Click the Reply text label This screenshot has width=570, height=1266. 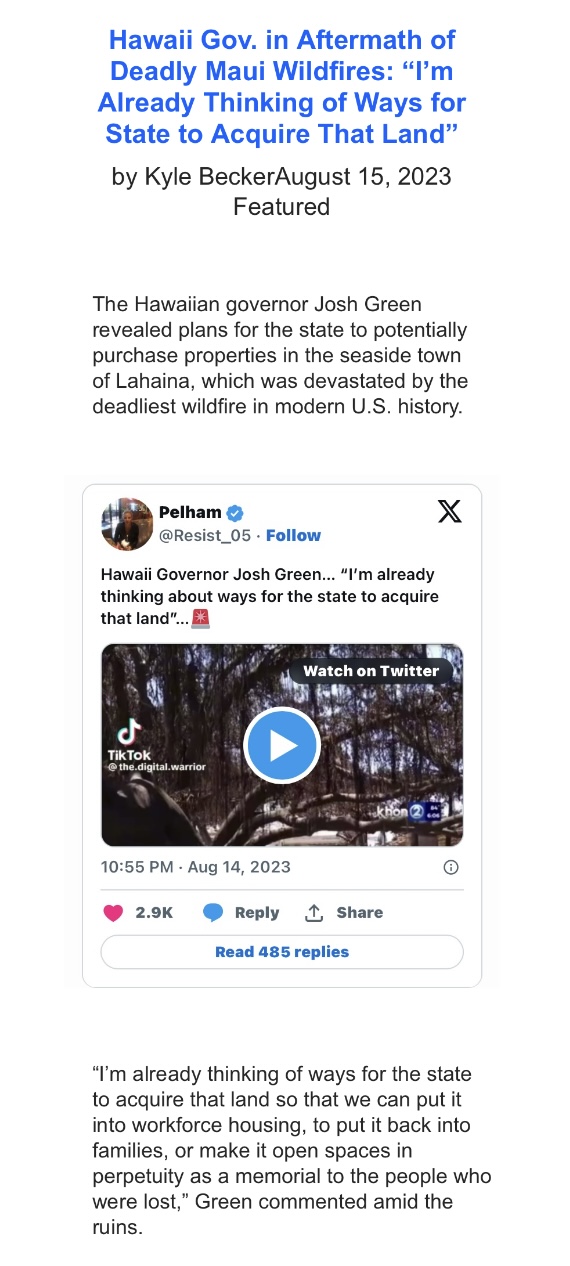click(x=257, y=912)
